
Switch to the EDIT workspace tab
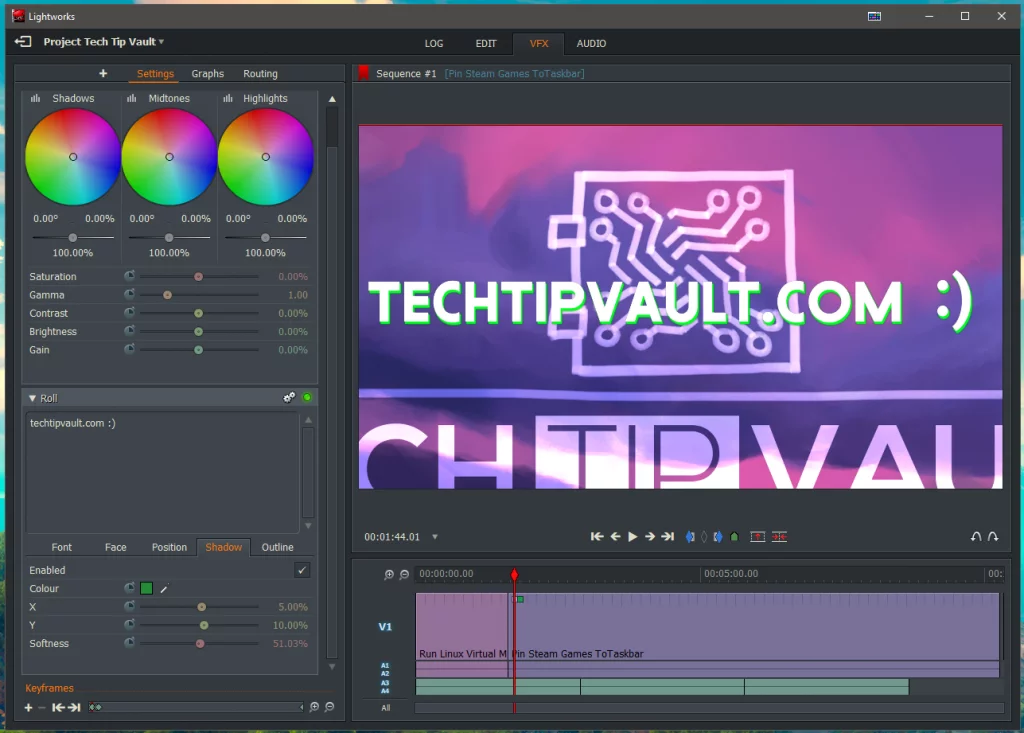pyautogui.click(x=486, y=44)
